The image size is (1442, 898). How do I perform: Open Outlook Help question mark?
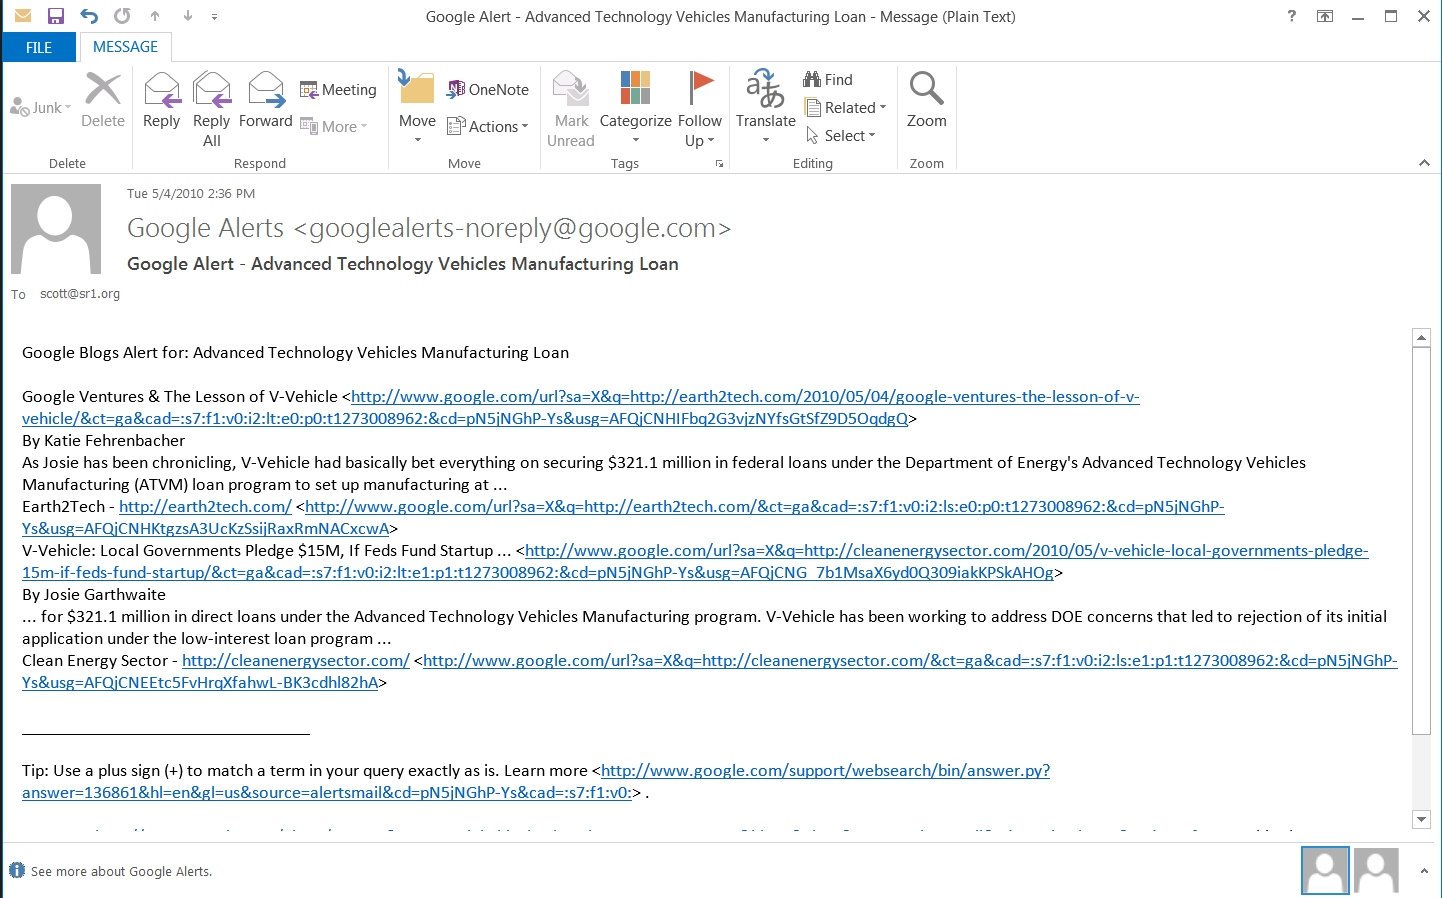(1291, 16)
